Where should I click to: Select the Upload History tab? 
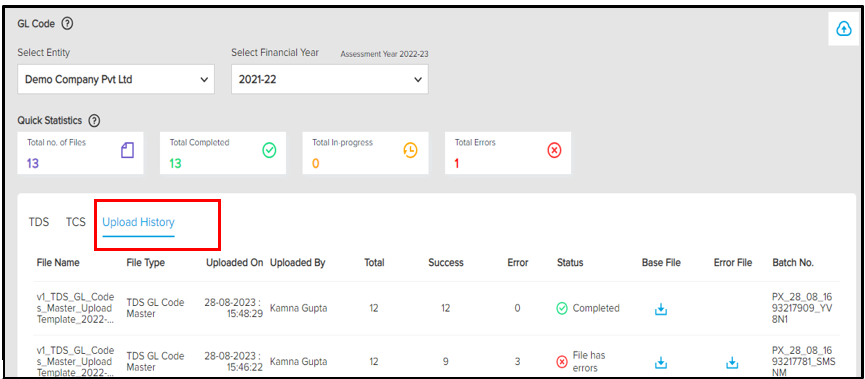click(x=138, y=222)
